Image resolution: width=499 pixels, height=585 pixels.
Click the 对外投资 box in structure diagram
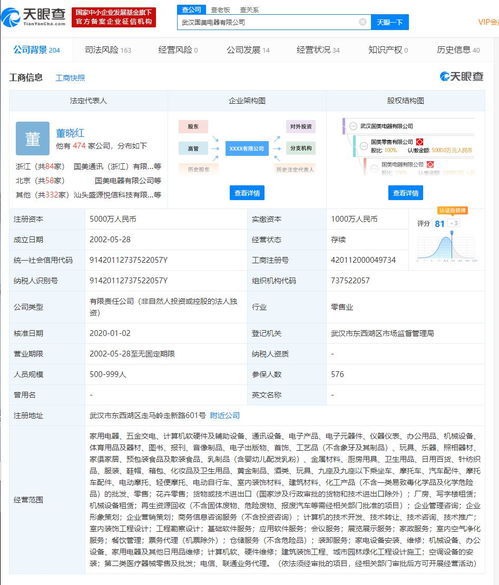[x=301, y=126]
